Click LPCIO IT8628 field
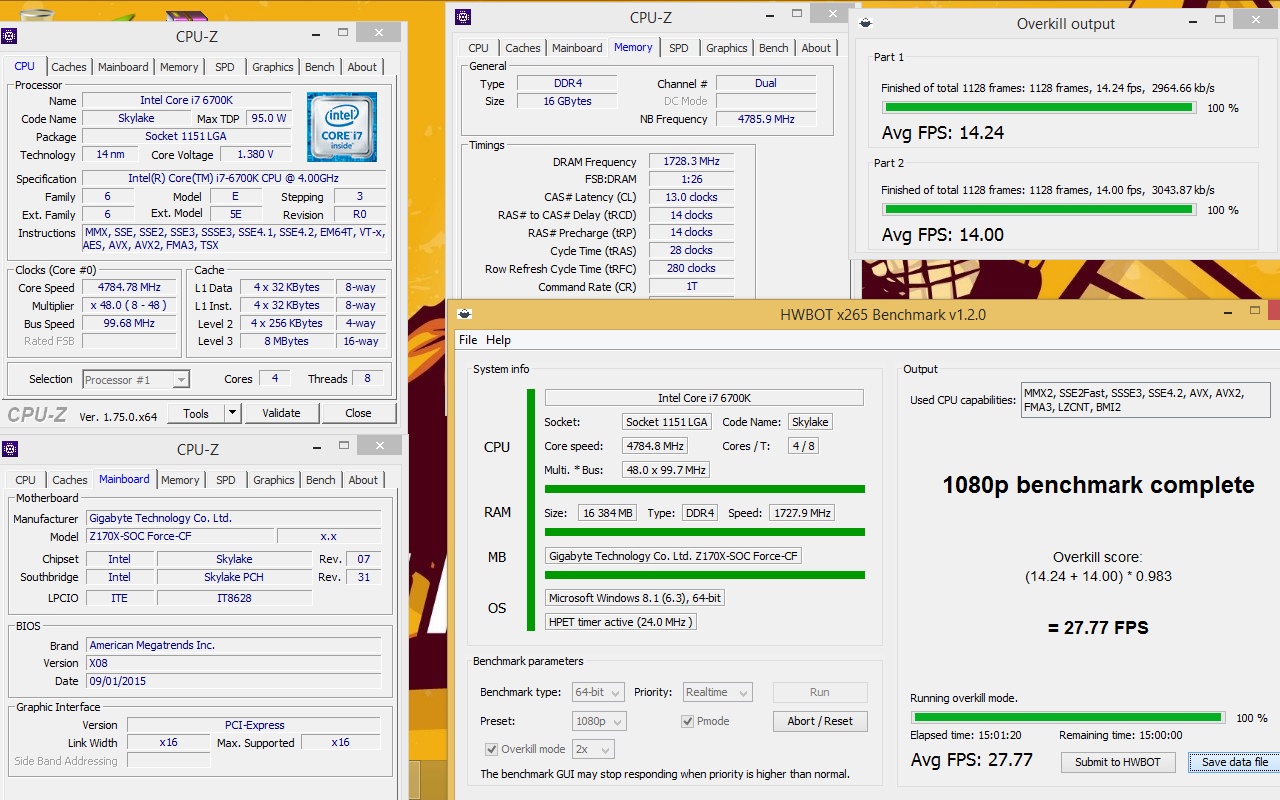 (x=234, y=598)
